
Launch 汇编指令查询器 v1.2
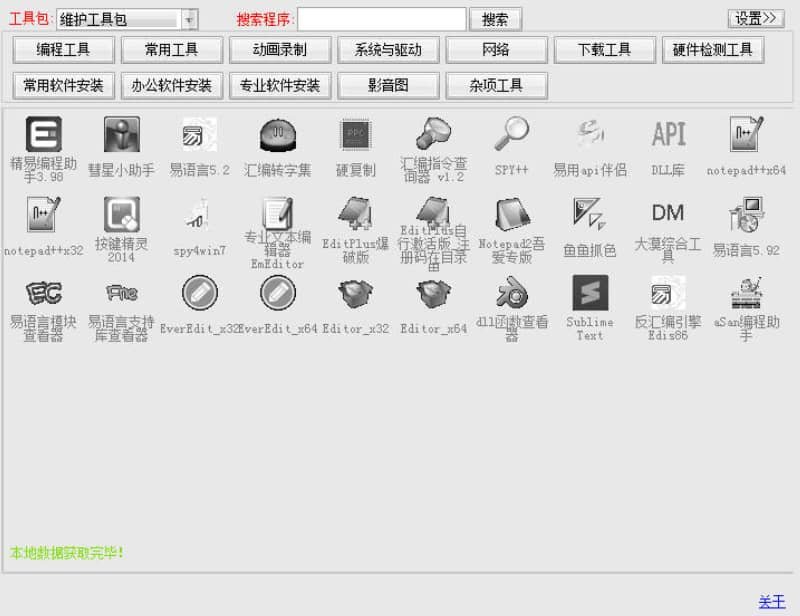[x=434, y=134]
